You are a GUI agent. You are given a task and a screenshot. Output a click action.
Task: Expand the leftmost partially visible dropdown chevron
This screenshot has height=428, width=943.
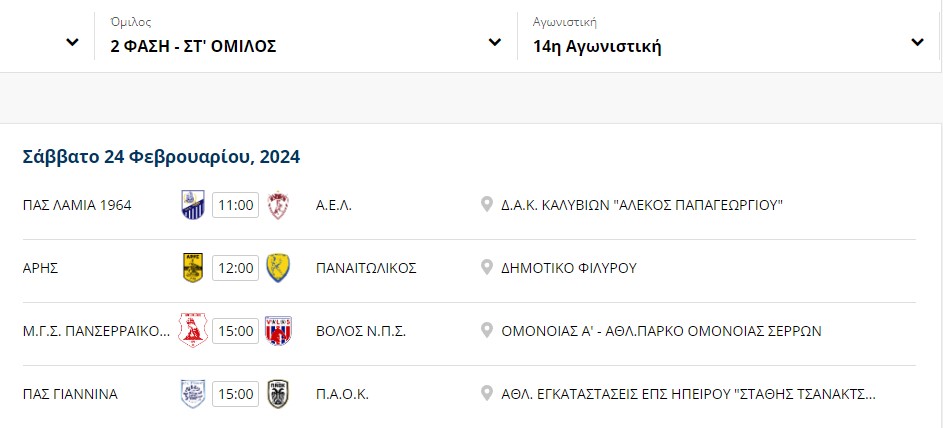72,42
